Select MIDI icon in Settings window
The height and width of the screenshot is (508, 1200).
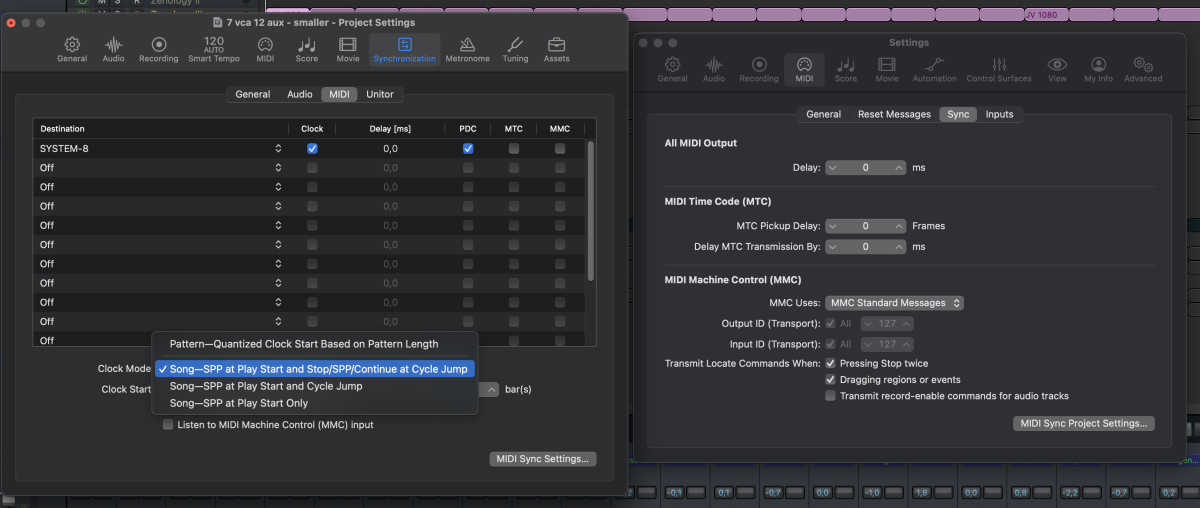click(804, 69)
